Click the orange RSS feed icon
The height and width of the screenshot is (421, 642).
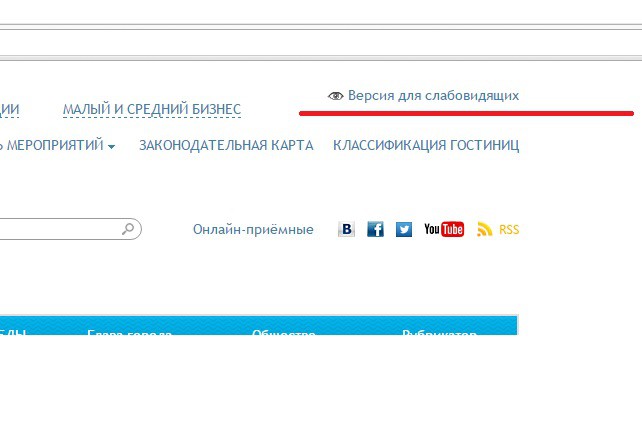point(485,229)
